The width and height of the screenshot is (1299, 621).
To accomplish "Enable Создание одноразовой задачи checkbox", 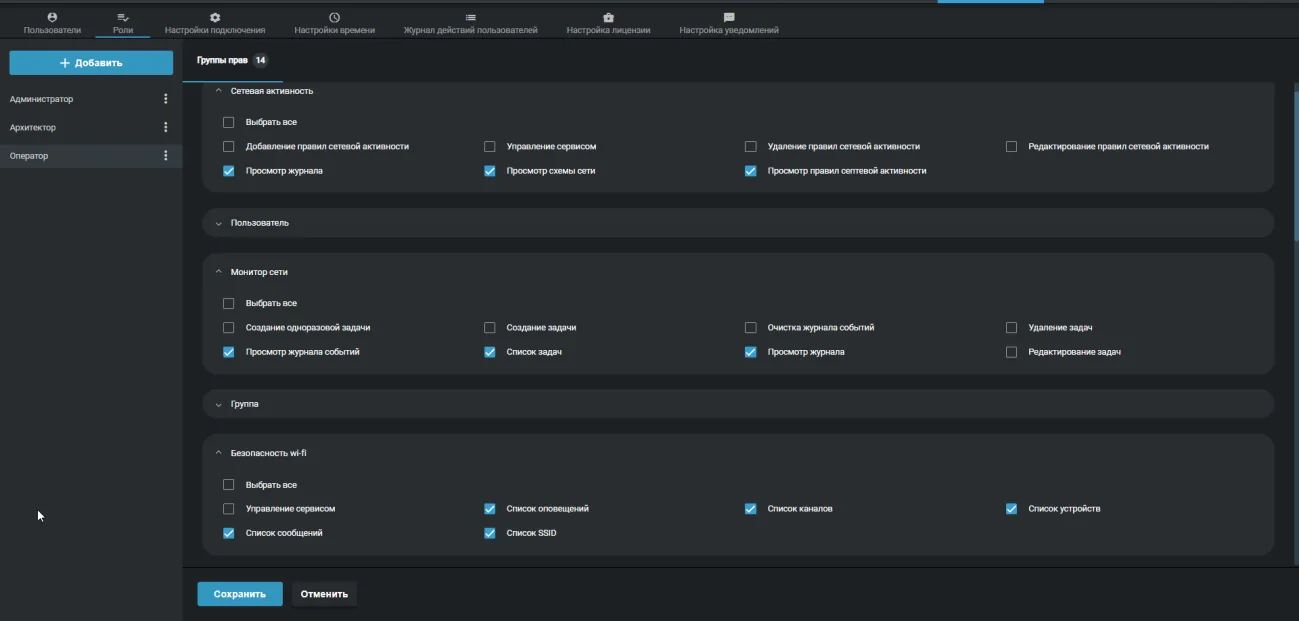I will [229, 328].
